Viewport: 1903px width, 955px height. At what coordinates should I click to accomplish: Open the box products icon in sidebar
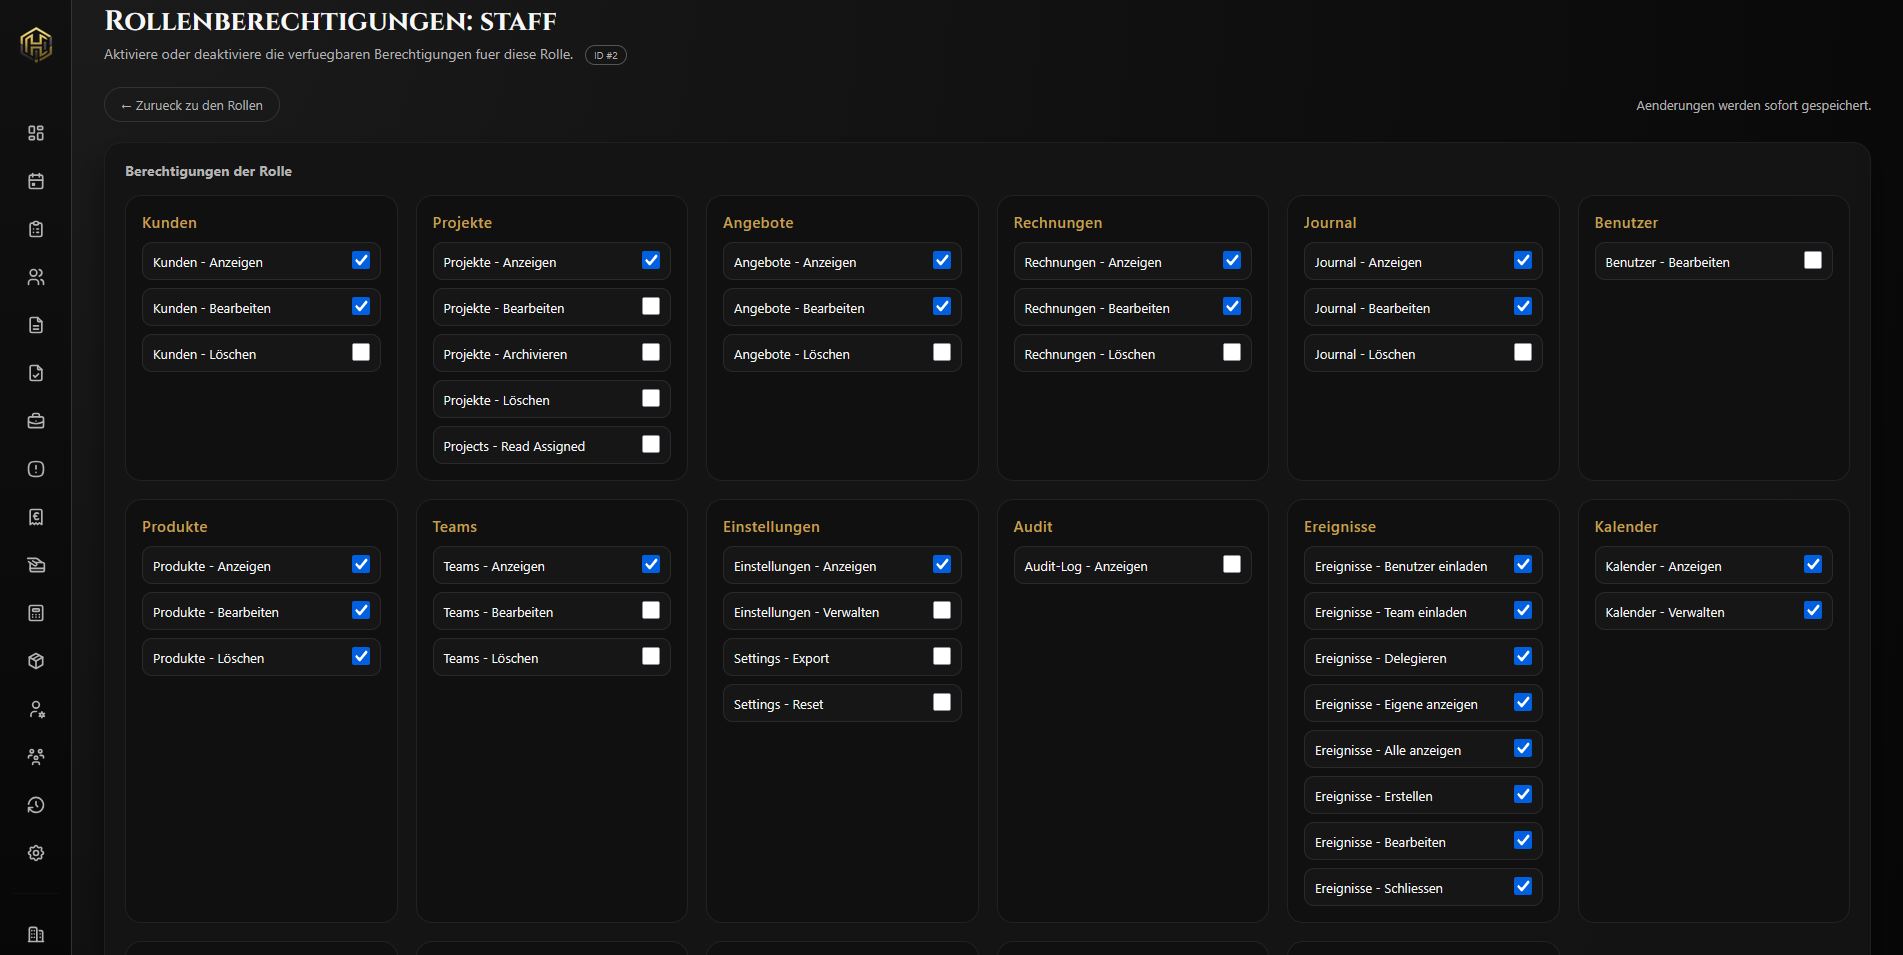coord(36,661)
